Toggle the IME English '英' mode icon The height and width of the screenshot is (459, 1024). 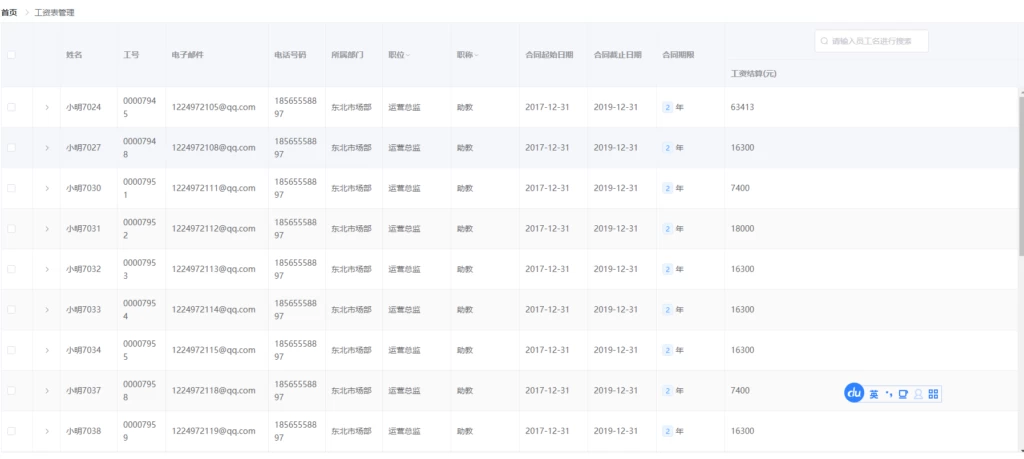[x=874, y=394]
